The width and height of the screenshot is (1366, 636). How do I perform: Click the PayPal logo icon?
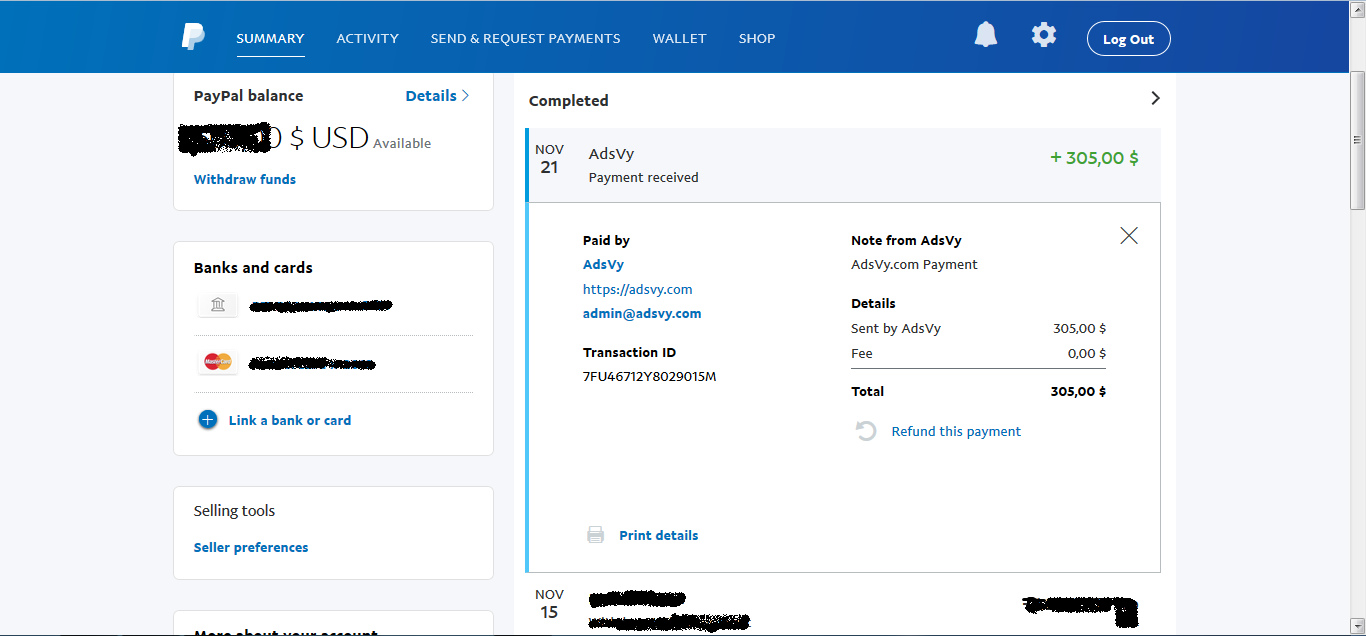tap(193, 38)
